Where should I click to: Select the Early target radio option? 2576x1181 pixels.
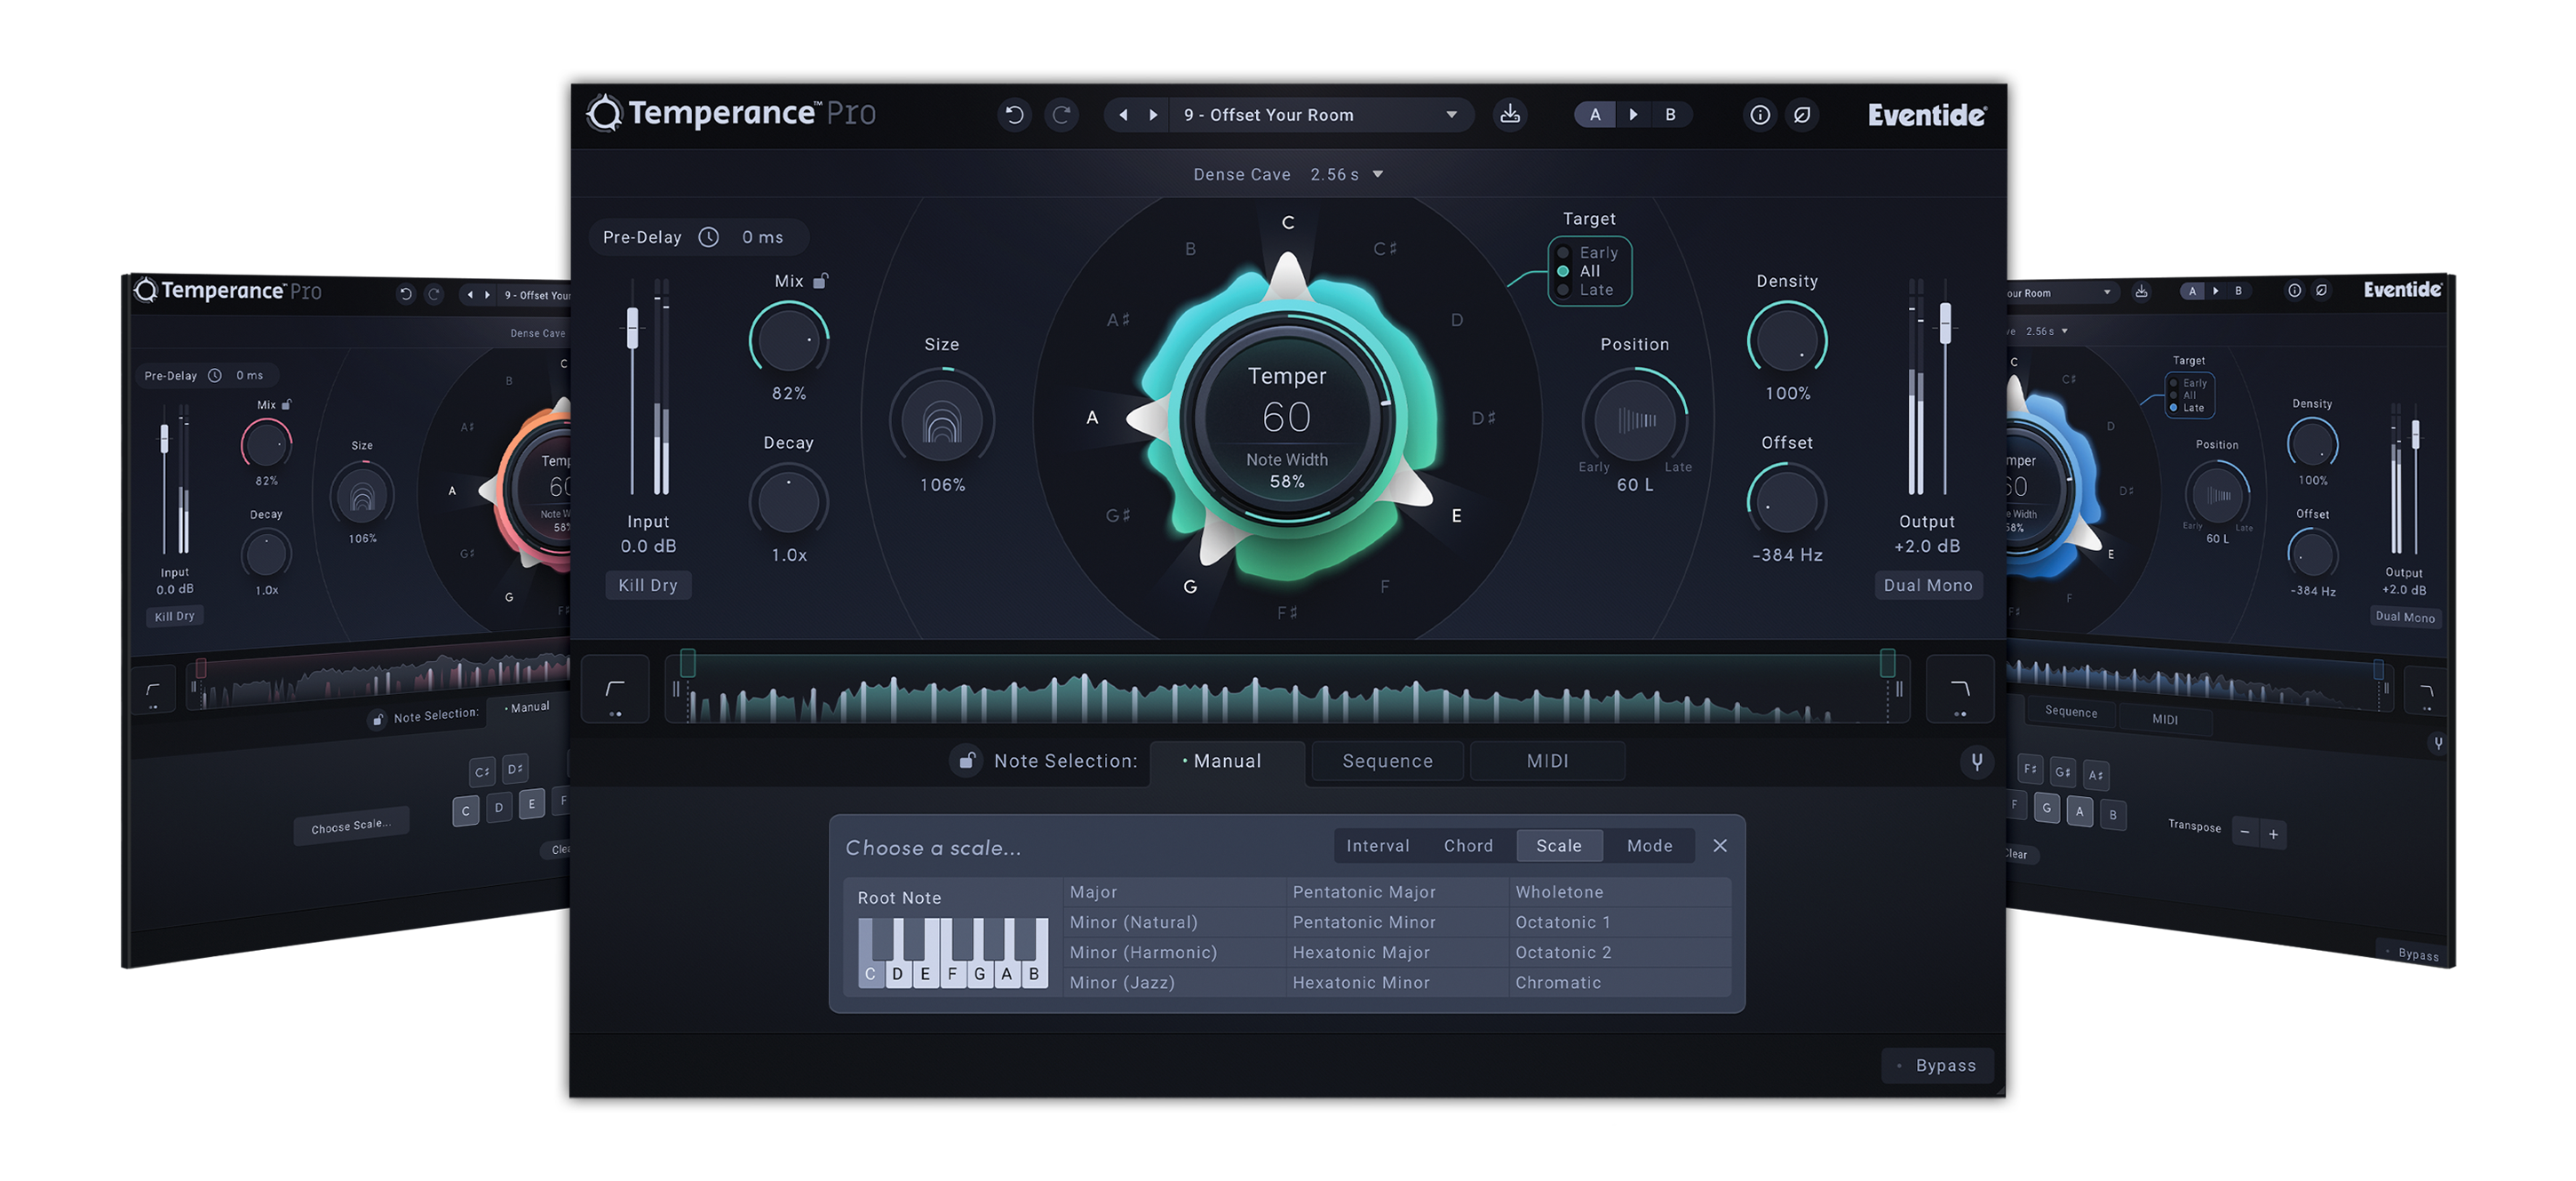pyautogui.click(x=1563, y=253)
